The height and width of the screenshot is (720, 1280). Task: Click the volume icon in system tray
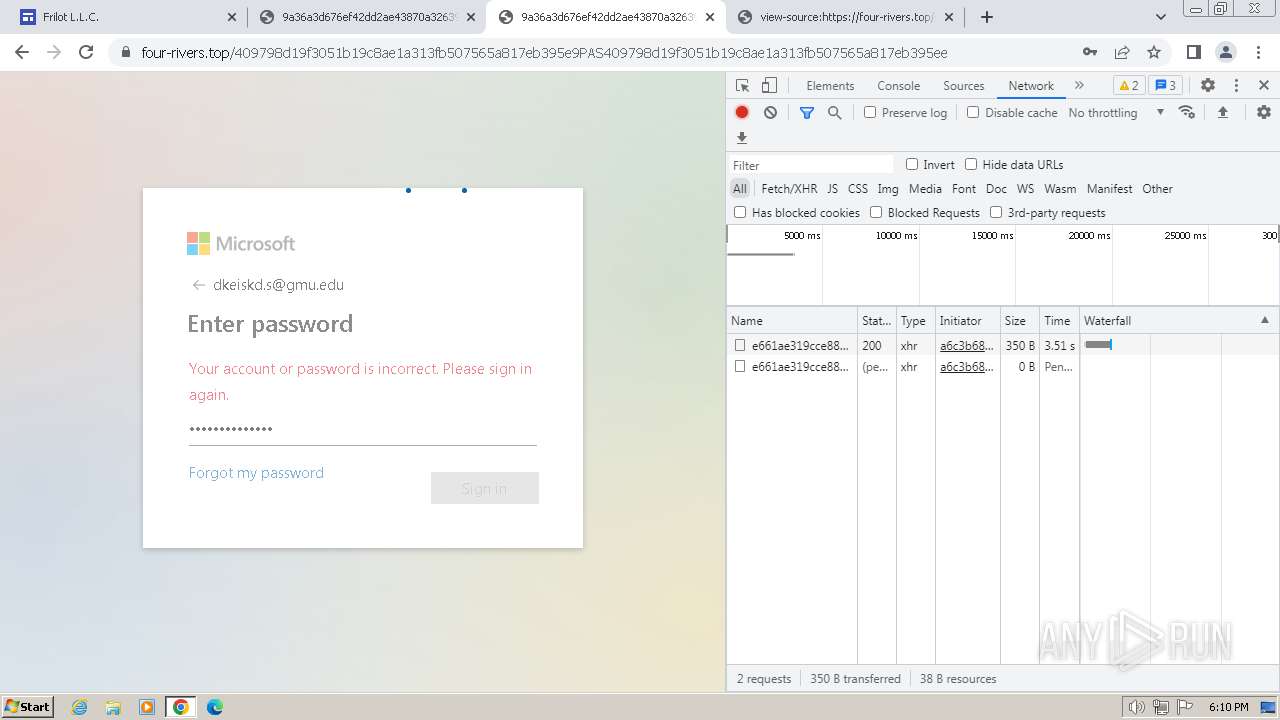(x=1137, y=707)
